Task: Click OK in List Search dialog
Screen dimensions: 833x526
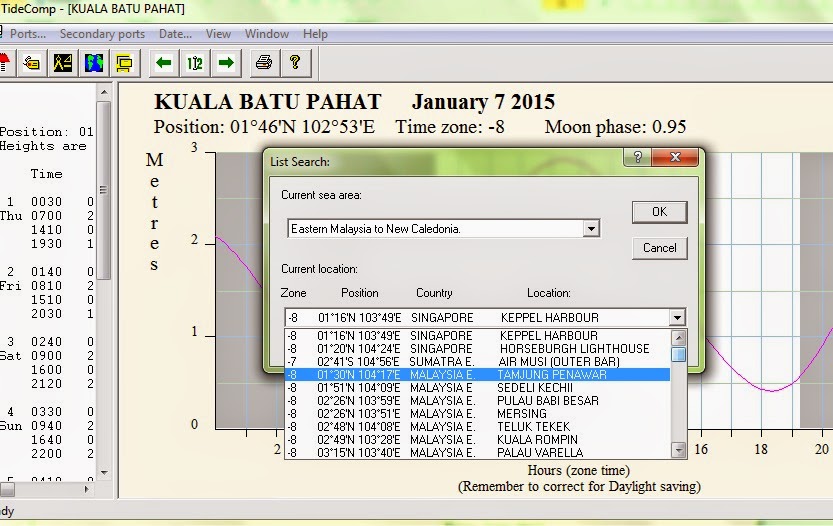Action: (x=659, y=212)
